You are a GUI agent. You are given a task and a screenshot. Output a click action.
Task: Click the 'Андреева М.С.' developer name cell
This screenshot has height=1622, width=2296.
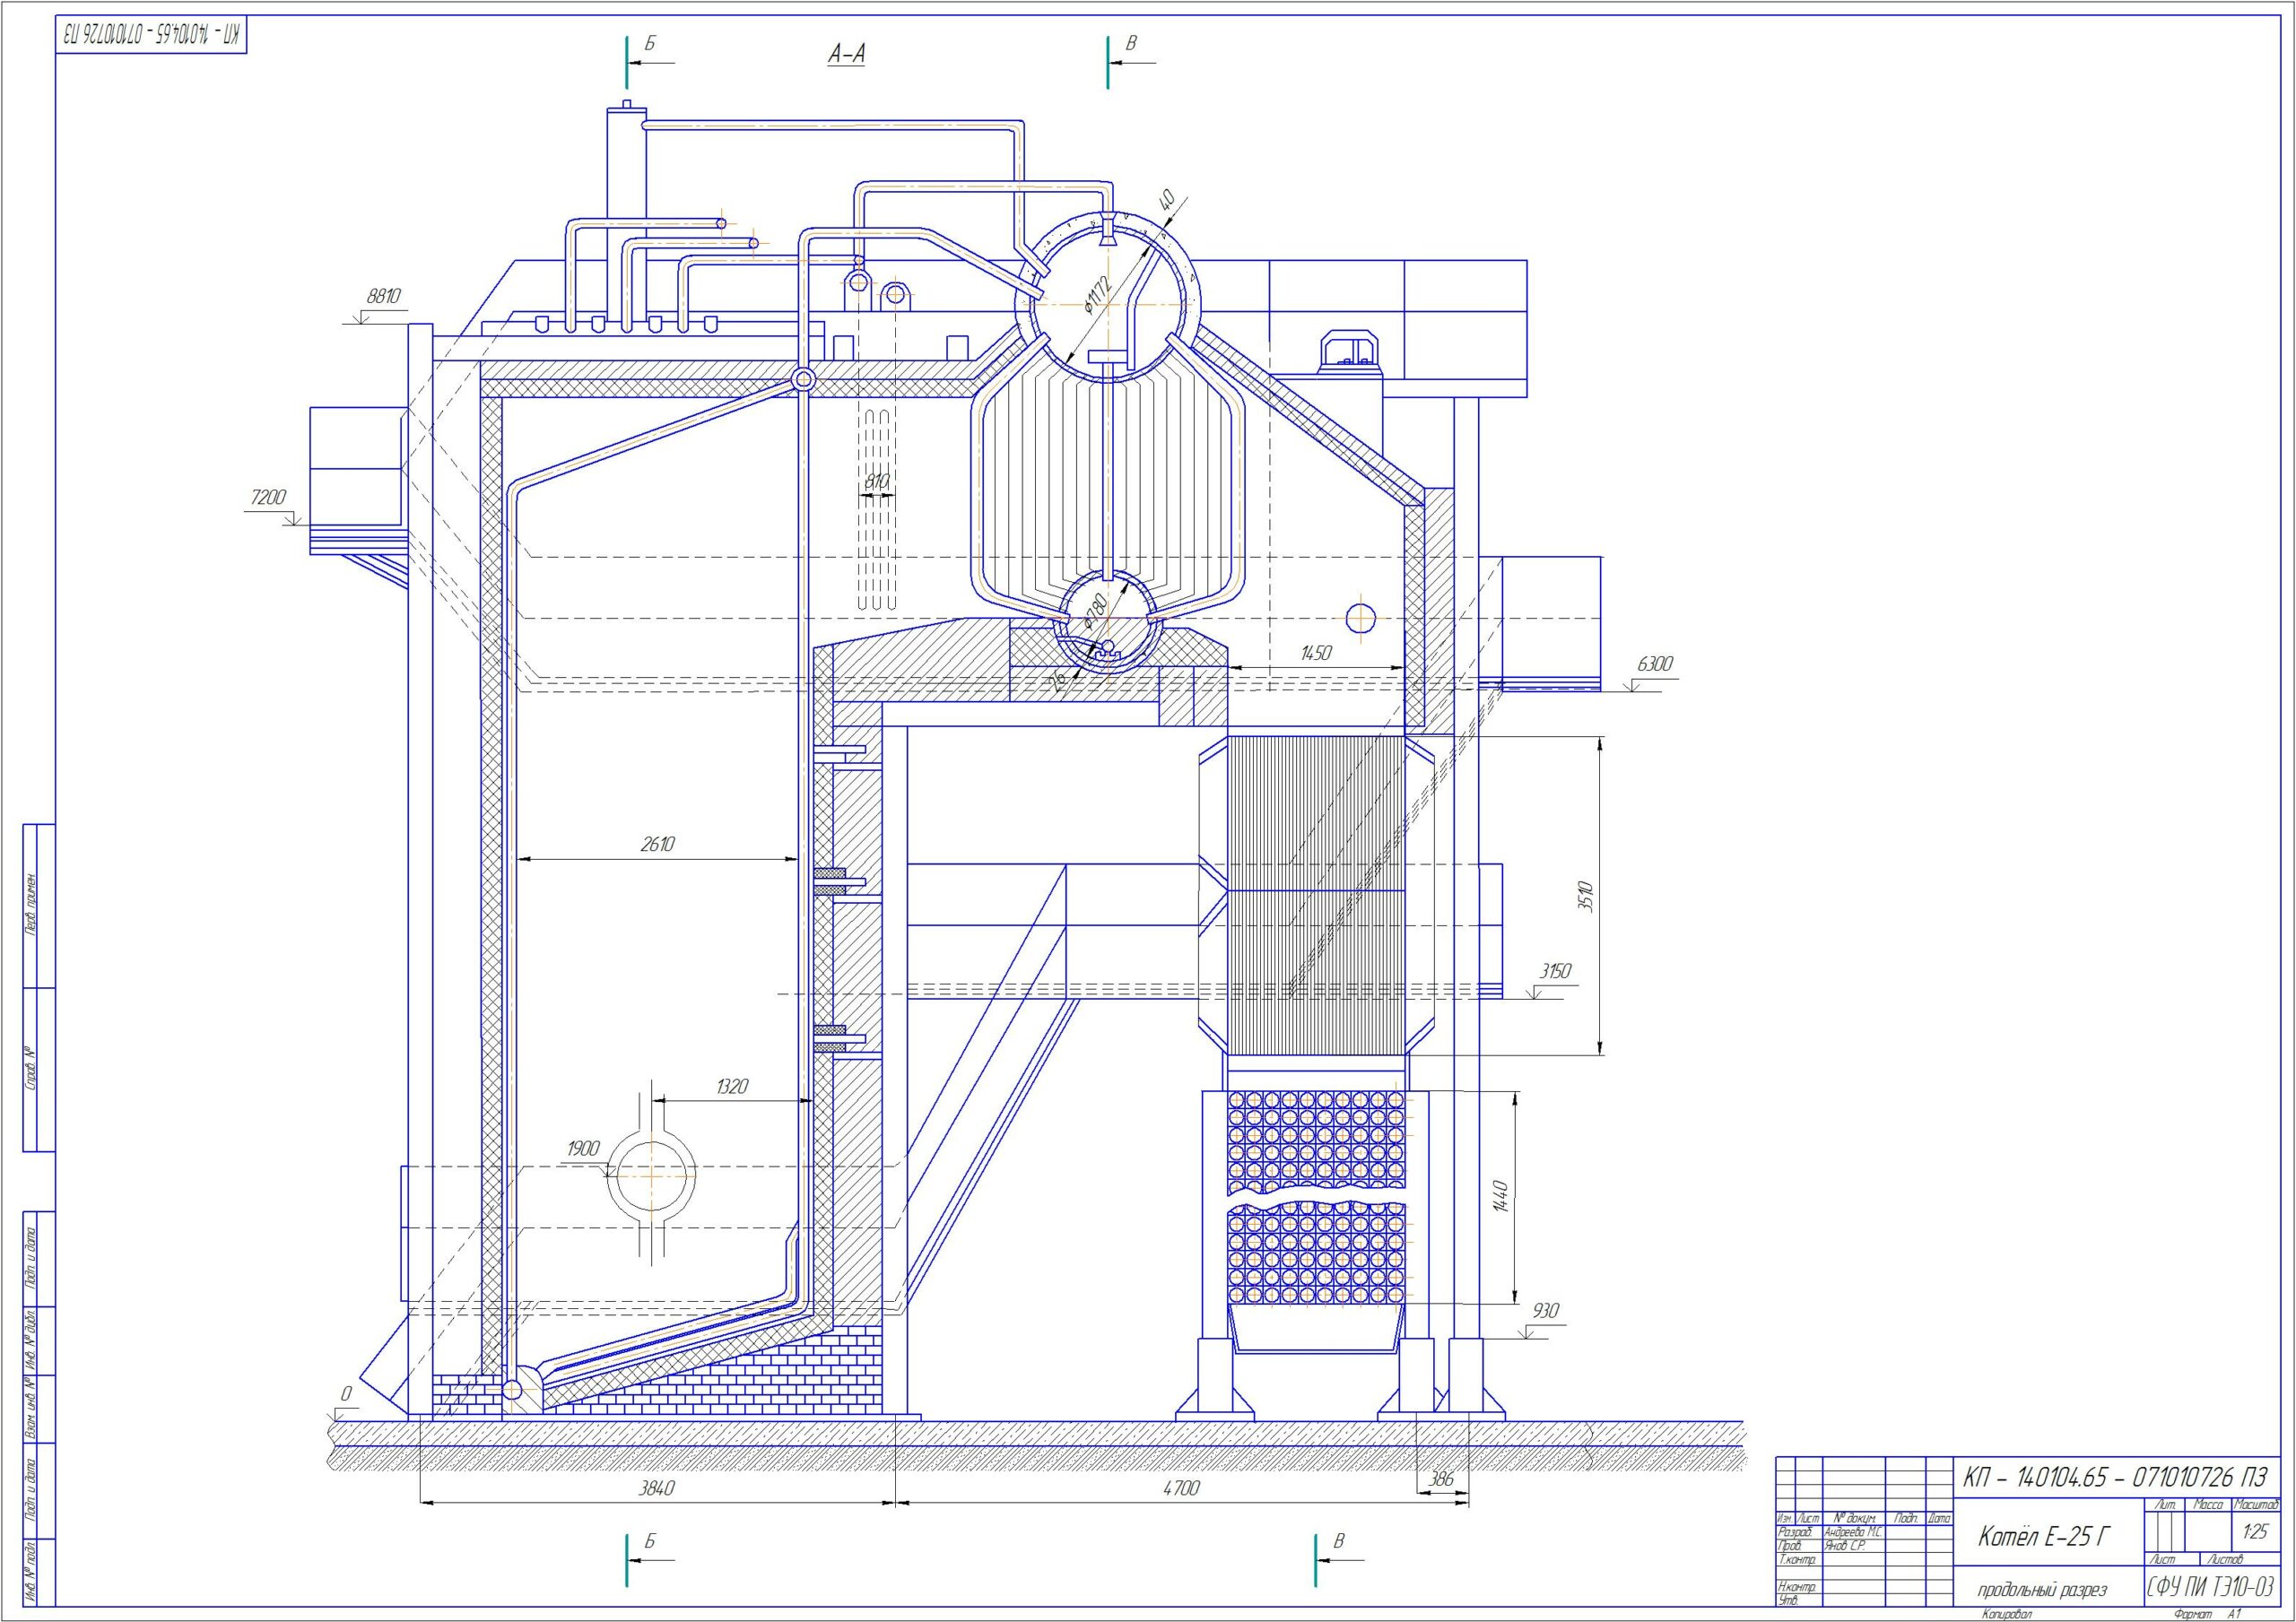tap(1853, 1531)
